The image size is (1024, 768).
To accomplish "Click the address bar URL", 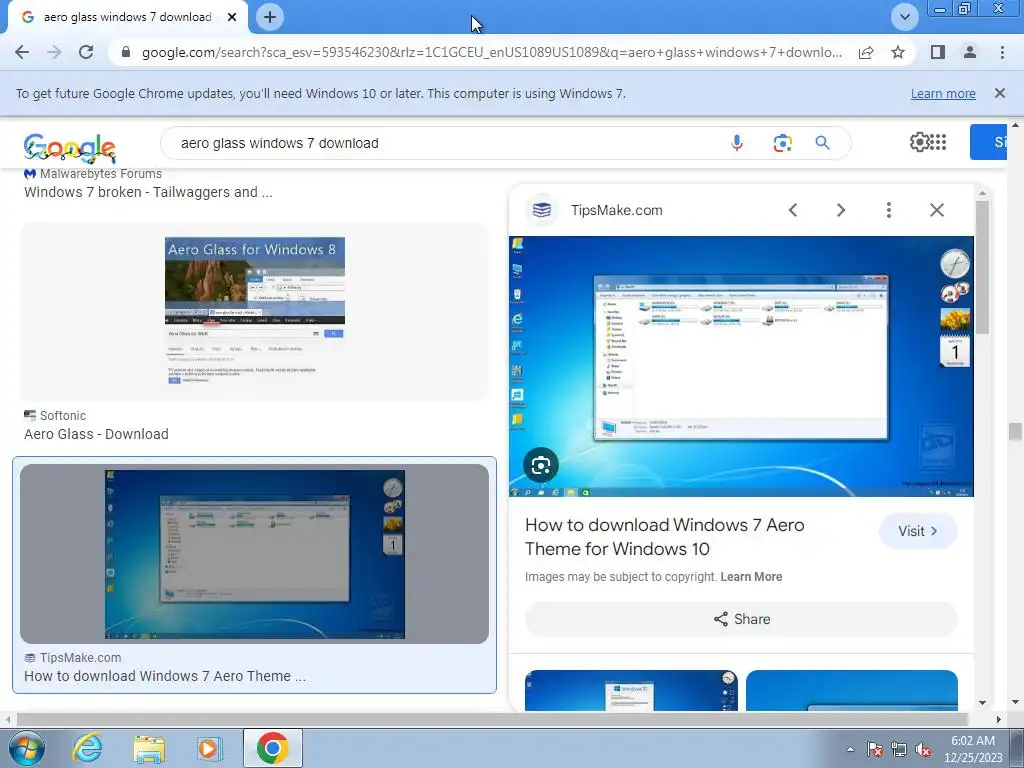I will (492, 52).
